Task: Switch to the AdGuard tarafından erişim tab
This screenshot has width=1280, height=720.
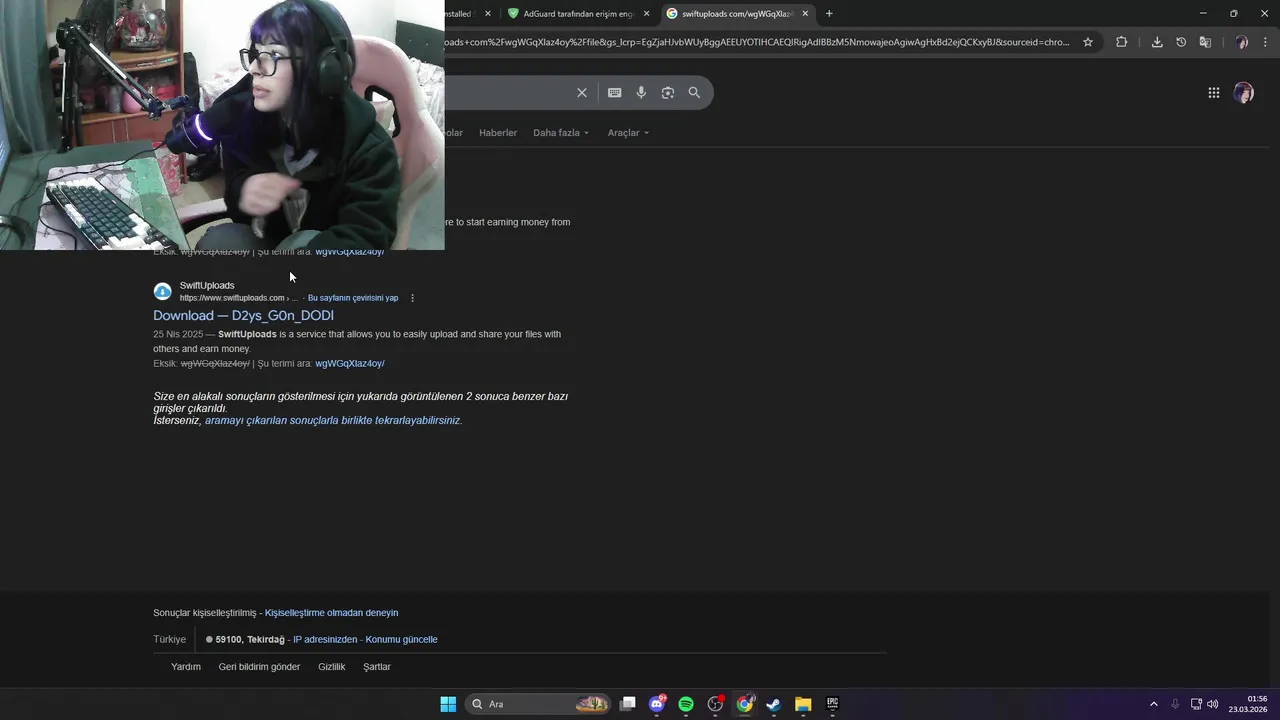Action: pyautogui.click(x=579, y=14)
